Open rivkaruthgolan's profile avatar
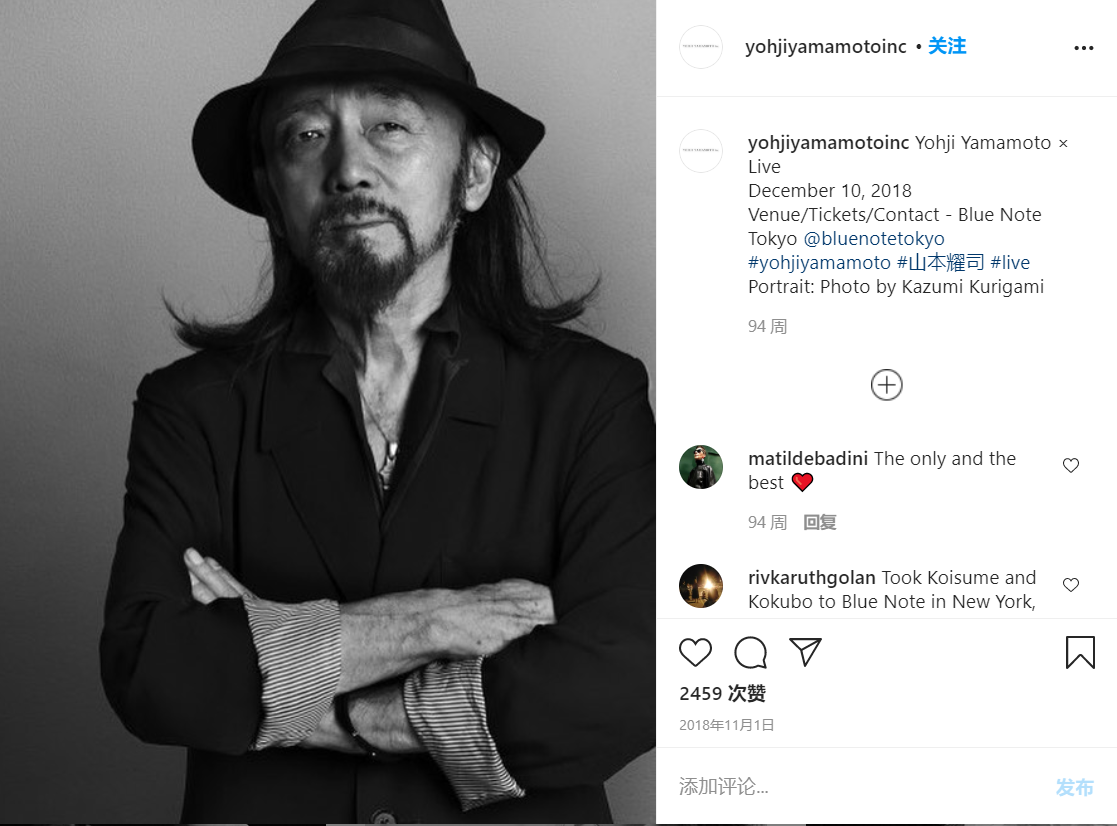 (701, 586)
